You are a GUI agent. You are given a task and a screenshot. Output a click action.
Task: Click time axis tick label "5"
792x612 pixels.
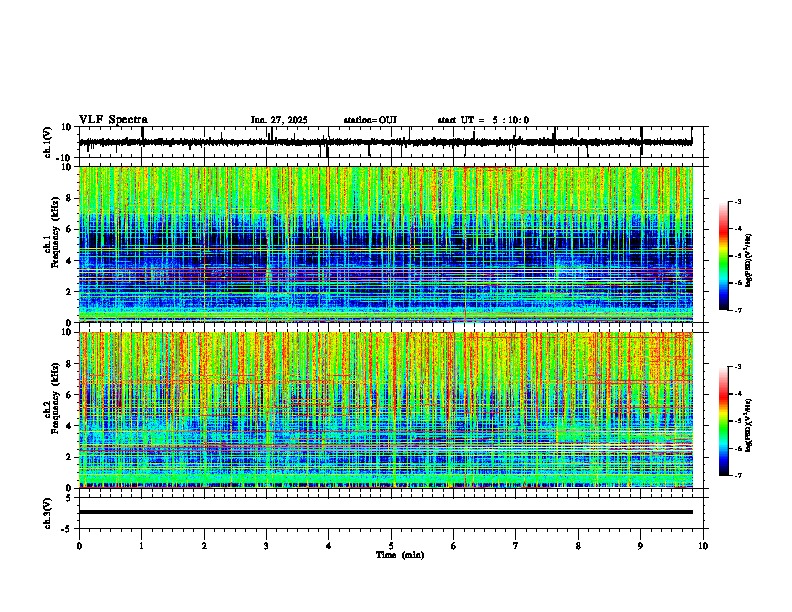[x=391, y=546]
